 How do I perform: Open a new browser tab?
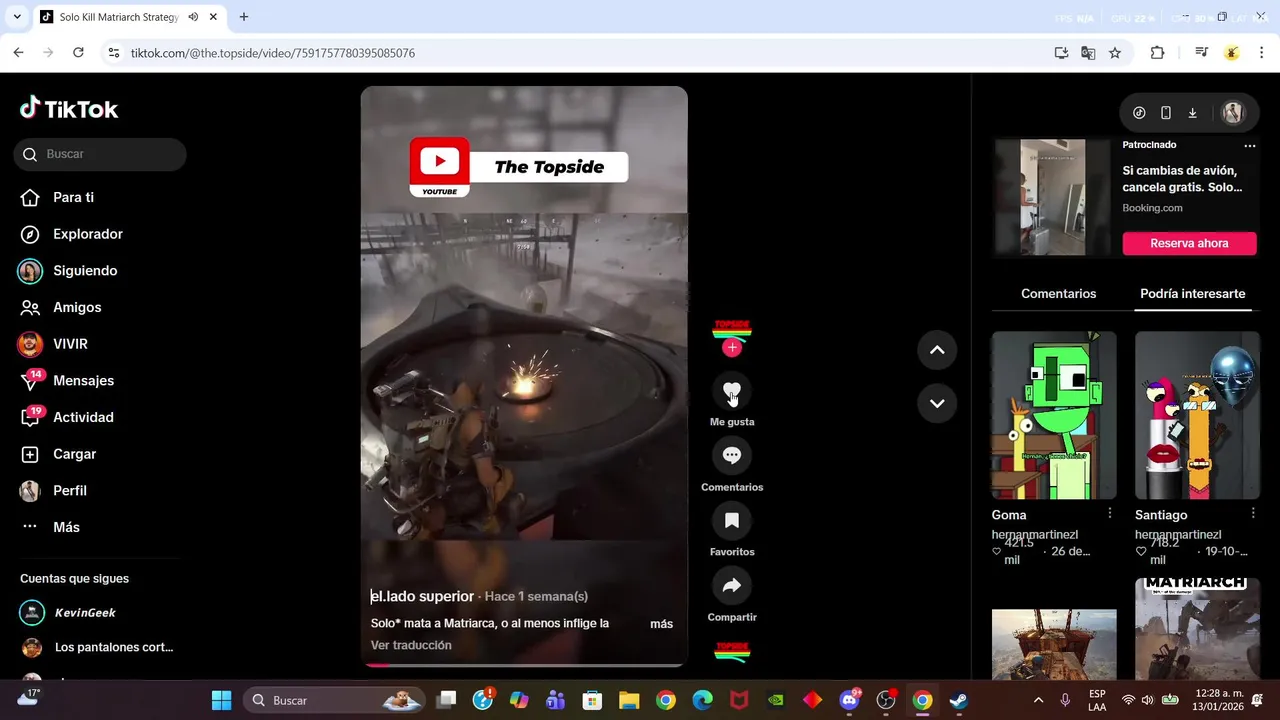244,17
